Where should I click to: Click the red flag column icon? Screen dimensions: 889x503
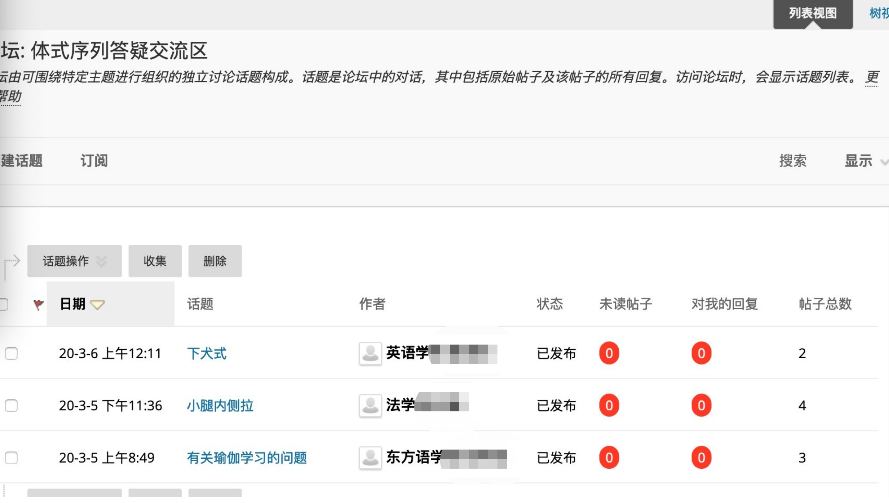coord(39,305)
